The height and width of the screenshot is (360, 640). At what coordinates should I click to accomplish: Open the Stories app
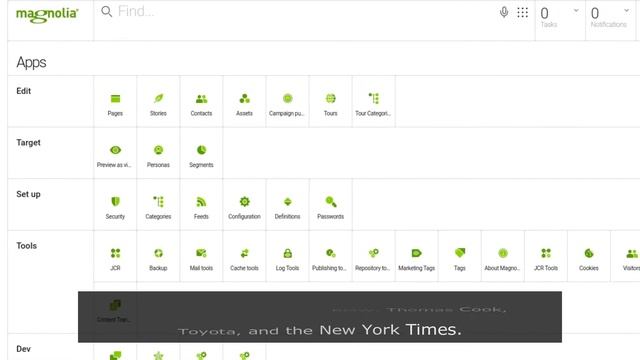[158, 102]
